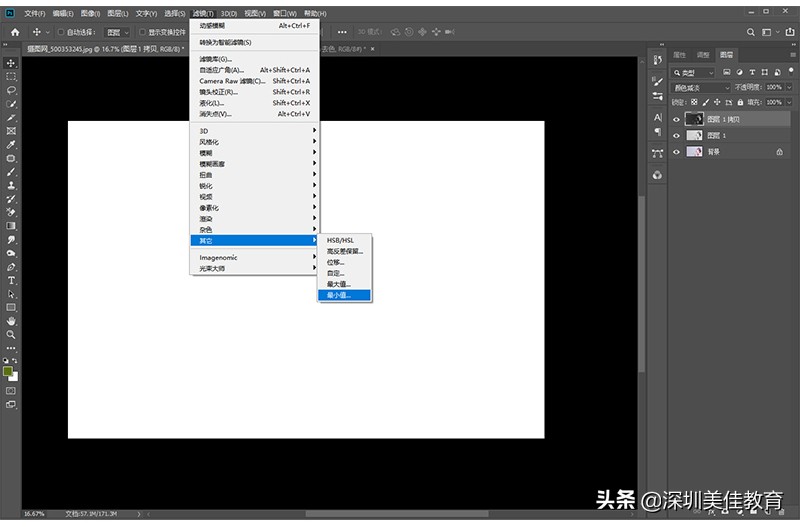Screen dimensions: 800x527
Task: Open layers panel hamburger menu
Action: point(792,55)
